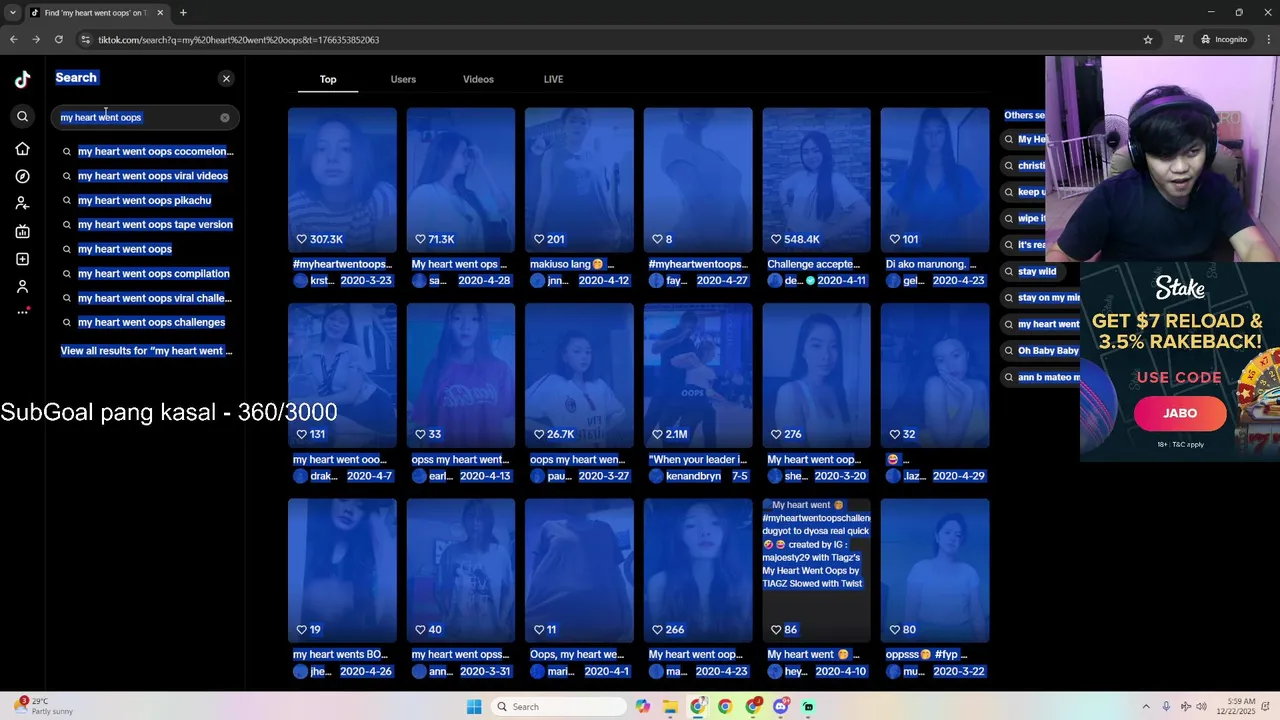The image size is (1280, 720).
Task: Open the volume speaker icon in the tray
Action: (x=1201, y=707)
